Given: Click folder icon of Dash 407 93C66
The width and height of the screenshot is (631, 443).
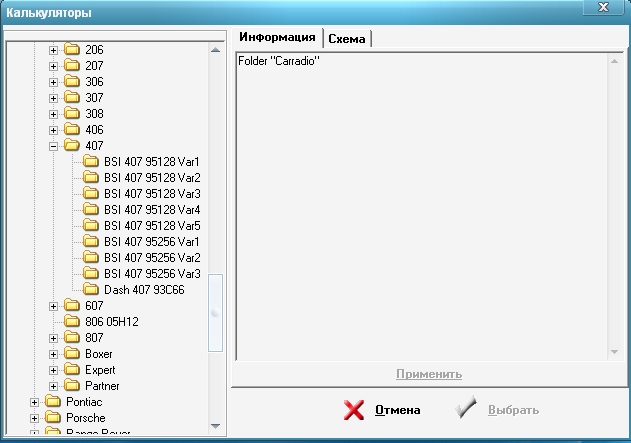Looking at the screenshot, I should pos(91,289).
